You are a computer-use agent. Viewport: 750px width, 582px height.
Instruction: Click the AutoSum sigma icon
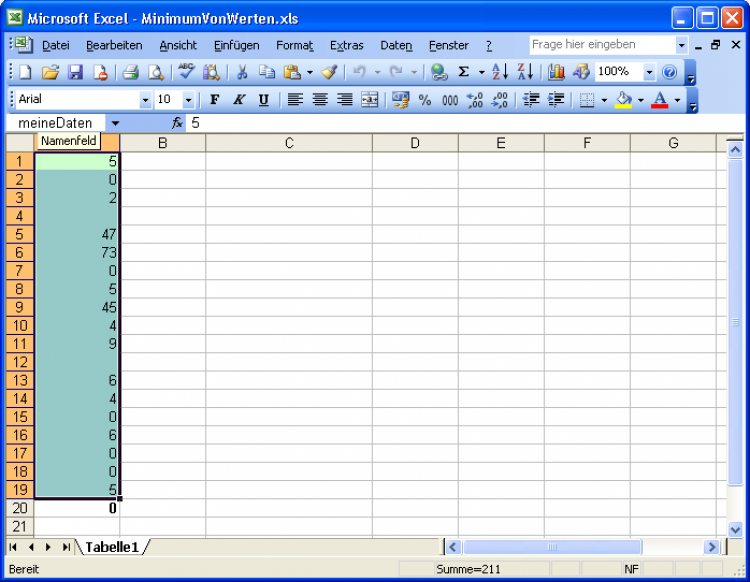coord(464,72)
